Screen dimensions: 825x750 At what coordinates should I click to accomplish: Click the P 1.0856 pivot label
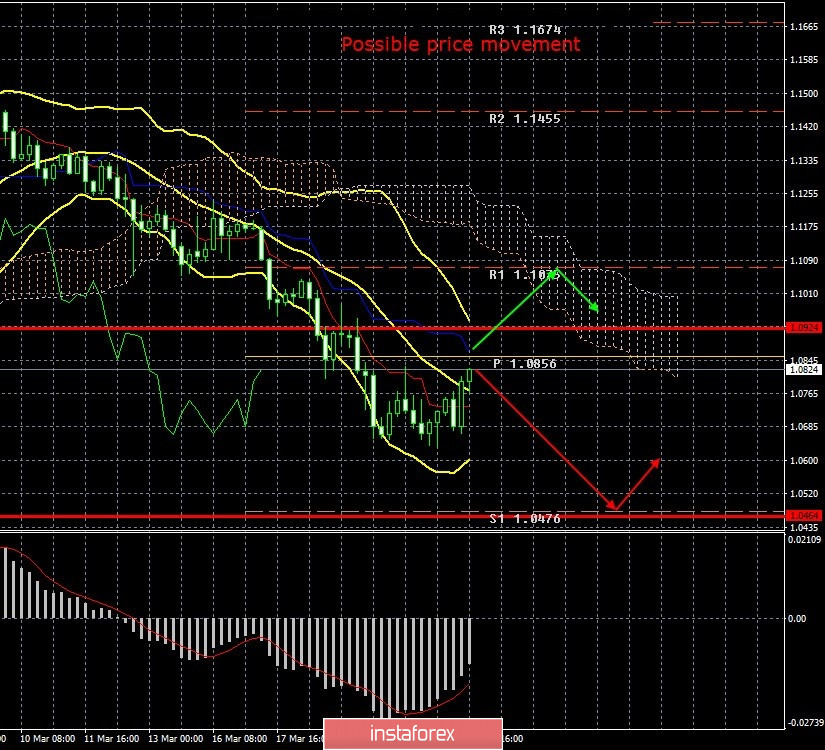pos(525,363)
